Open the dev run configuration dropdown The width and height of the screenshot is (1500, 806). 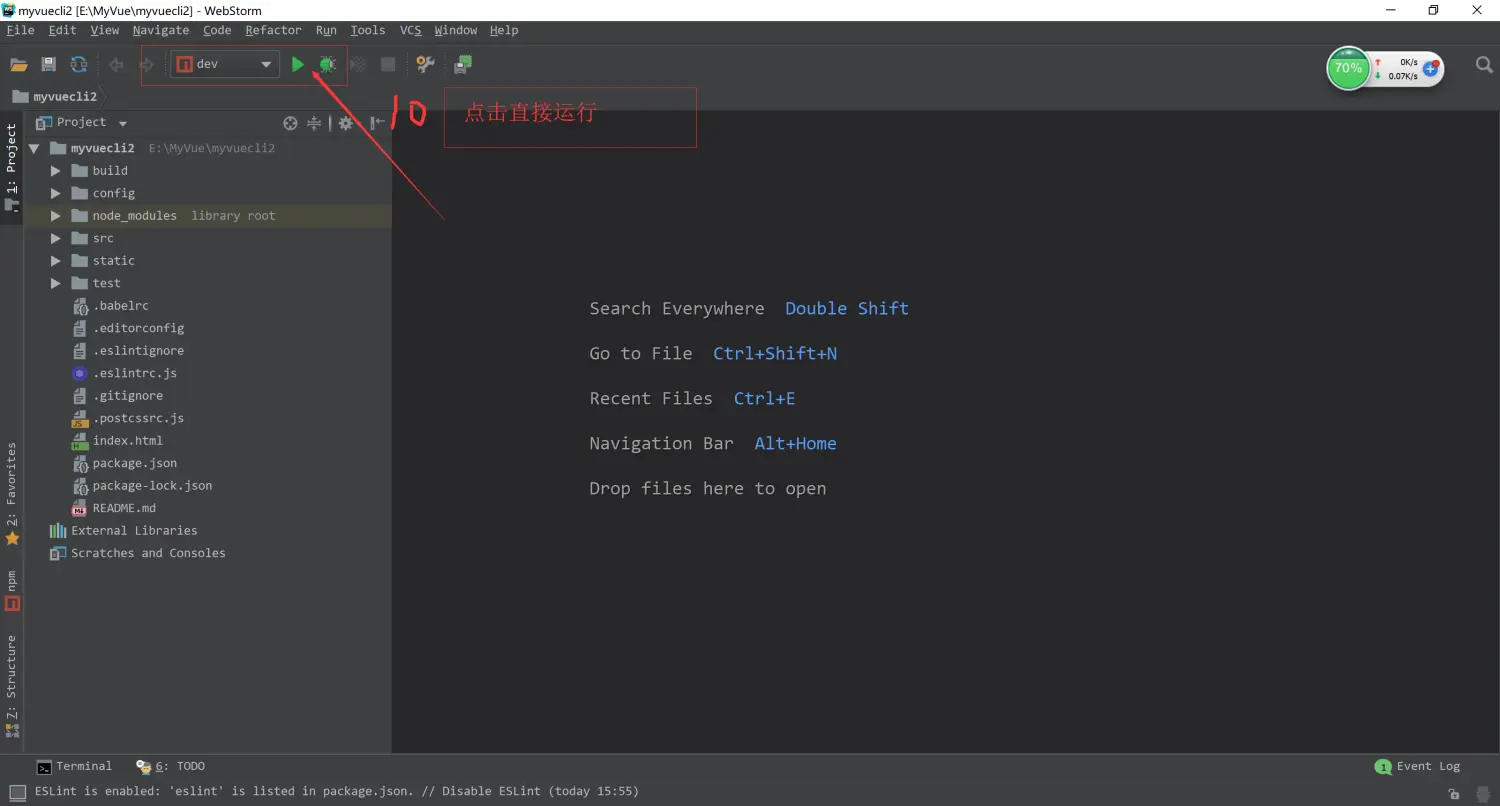coord(224,64)
